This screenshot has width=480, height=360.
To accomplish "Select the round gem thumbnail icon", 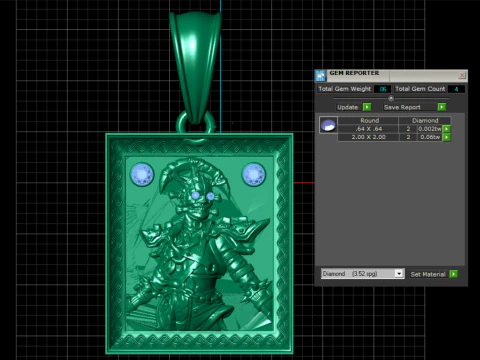I will tap(328, 125).
